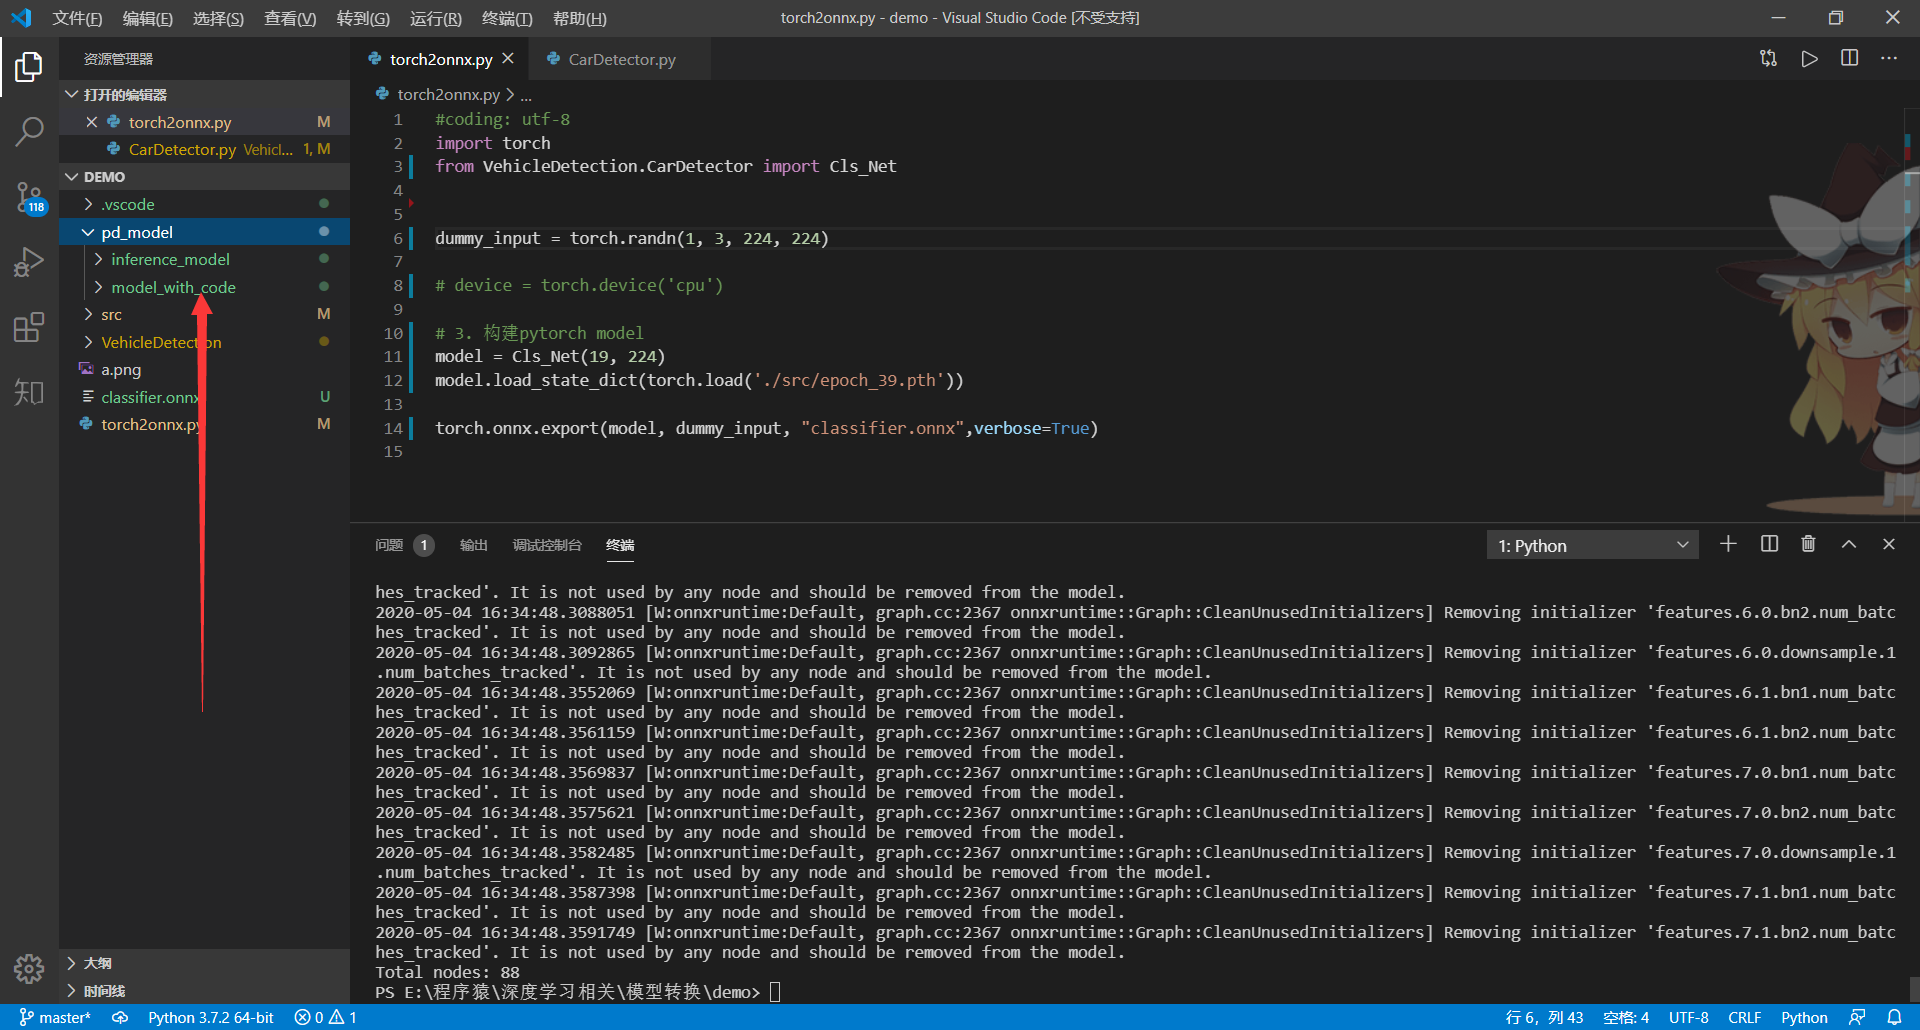Screen dimensions: 1920x1030
Task: Expand the src folder
Action: (x=204, y=314)
